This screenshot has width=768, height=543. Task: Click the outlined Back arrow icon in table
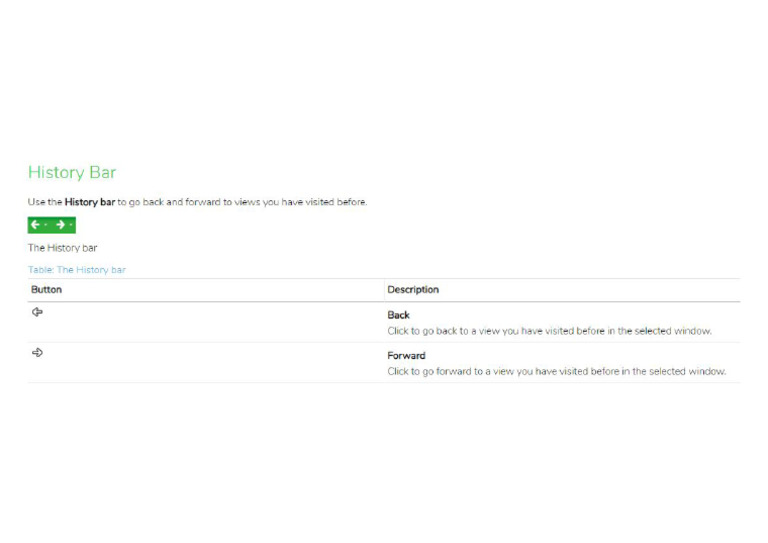(x=37, y=312)
